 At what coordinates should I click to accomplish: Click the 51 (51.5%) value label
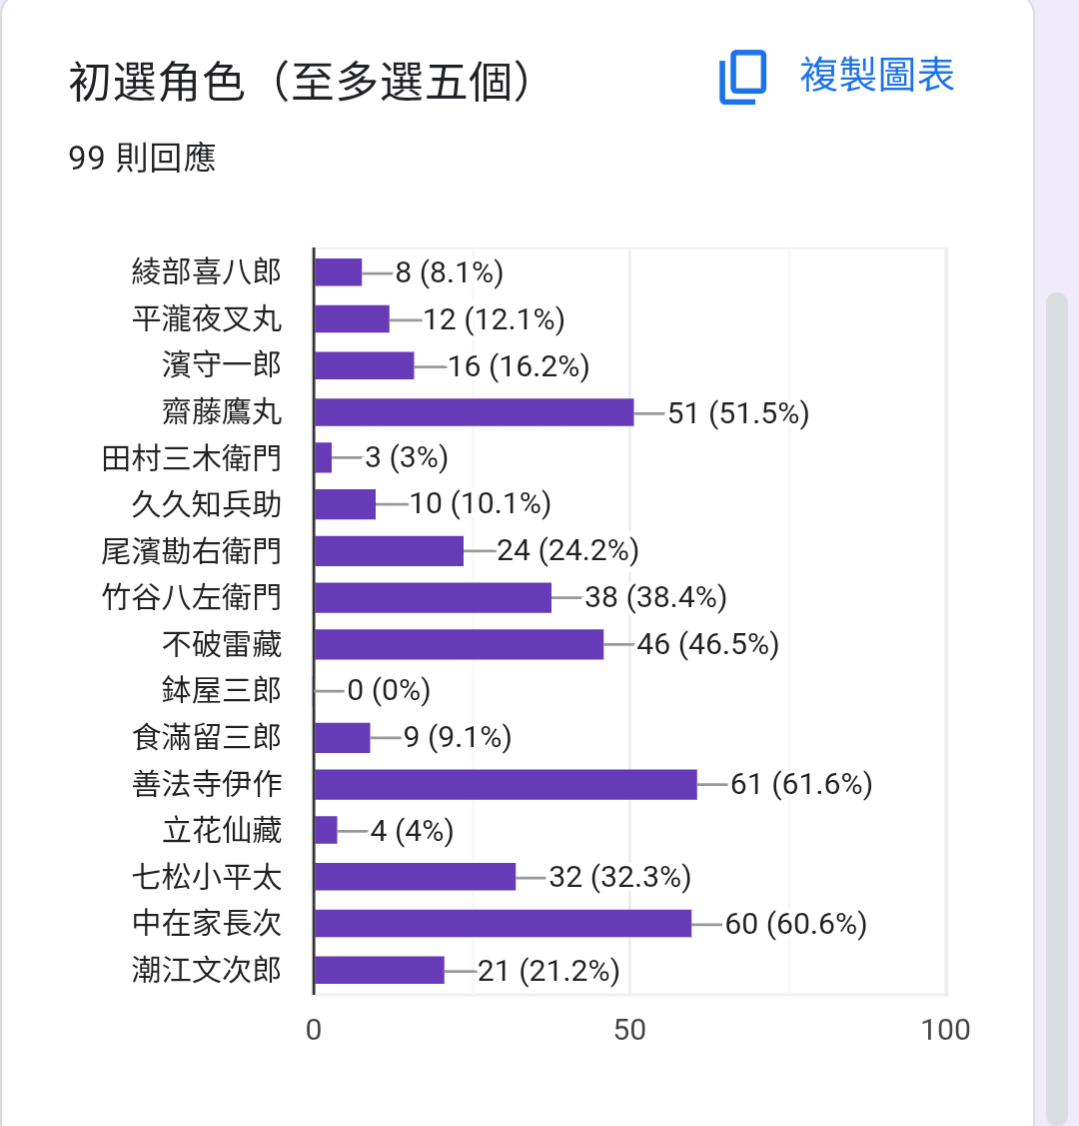coord(739,414)
